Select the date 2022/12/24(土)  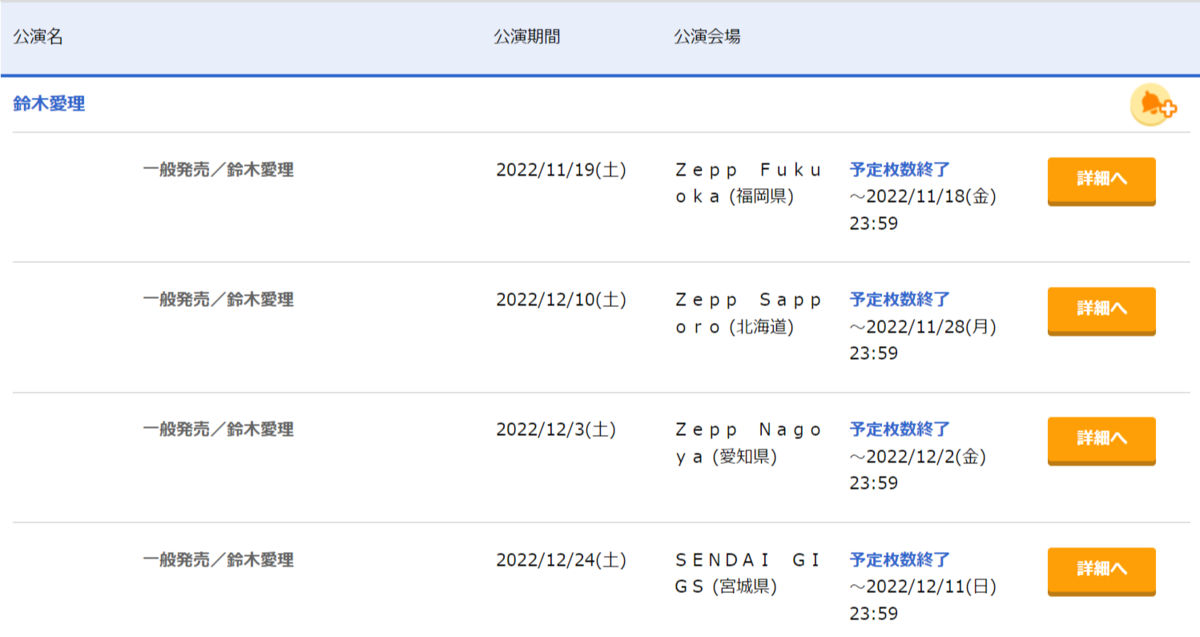[x=561, y=560]
